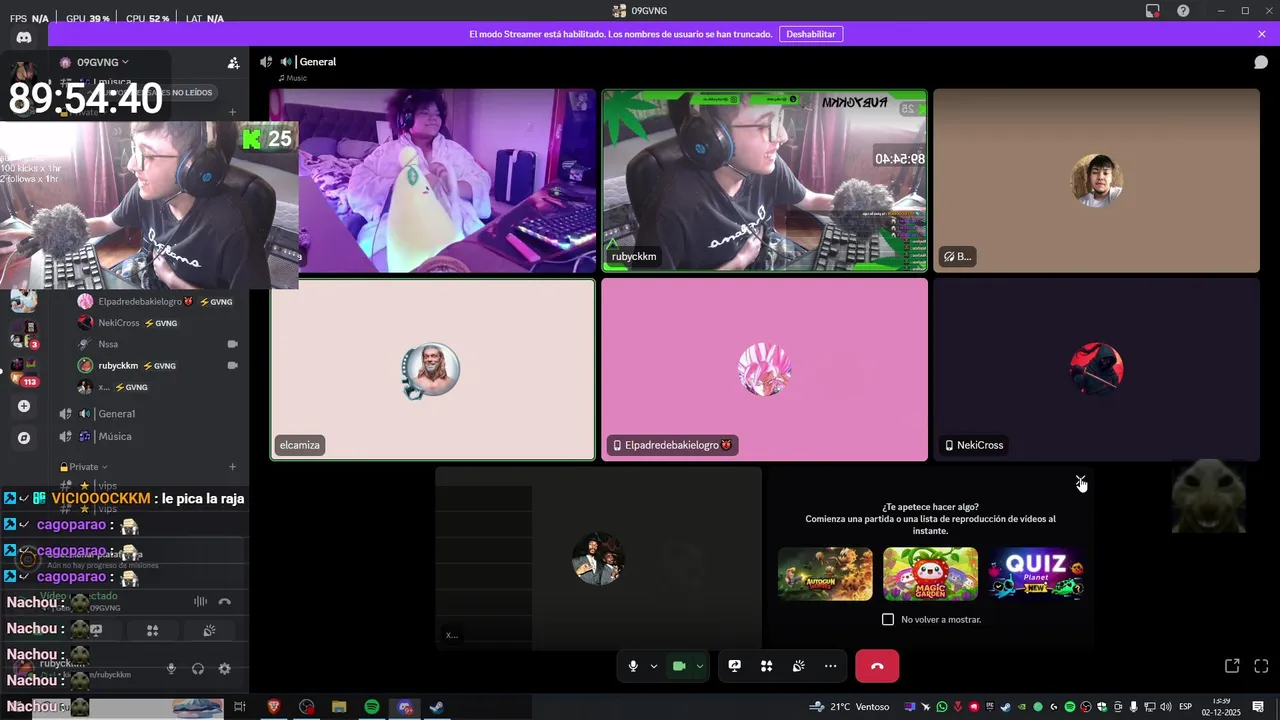Add a server with the plus icon
The image size is (1280, 720).
[24, 406]
